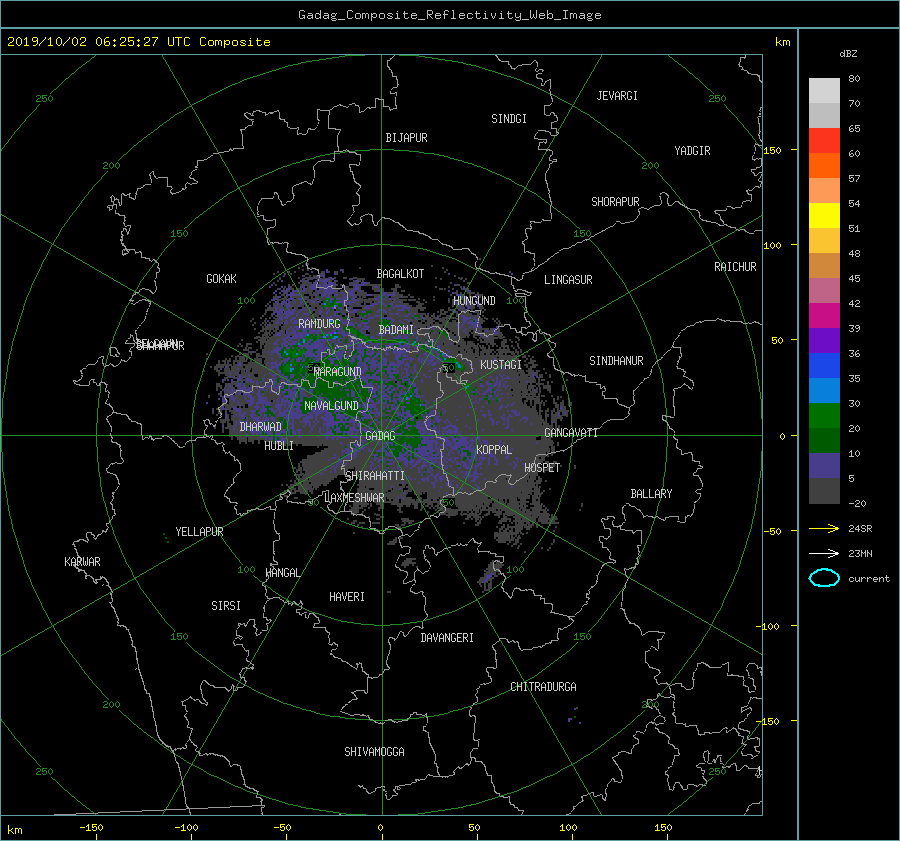Click the cyan 'current' ellipse legend icon

(824, 578)
